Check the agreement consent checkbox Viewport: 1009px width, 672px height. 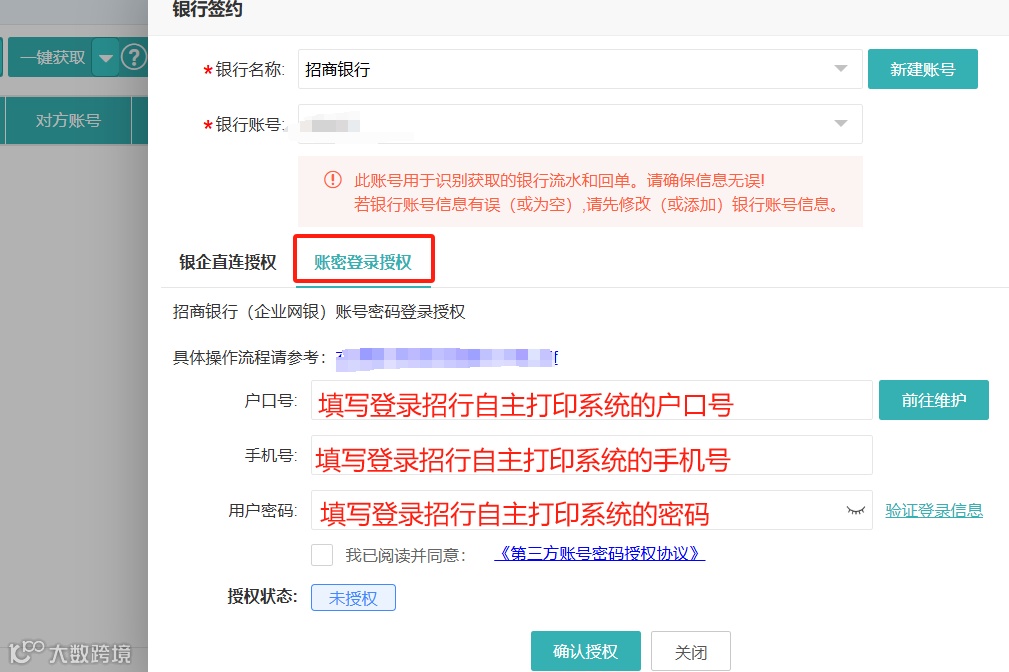(322, 554)
